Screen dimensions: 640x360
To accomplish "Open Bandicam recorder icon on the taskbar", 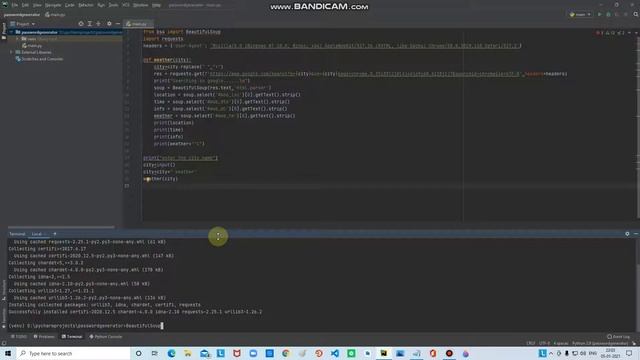I will (x=449, y=353).
